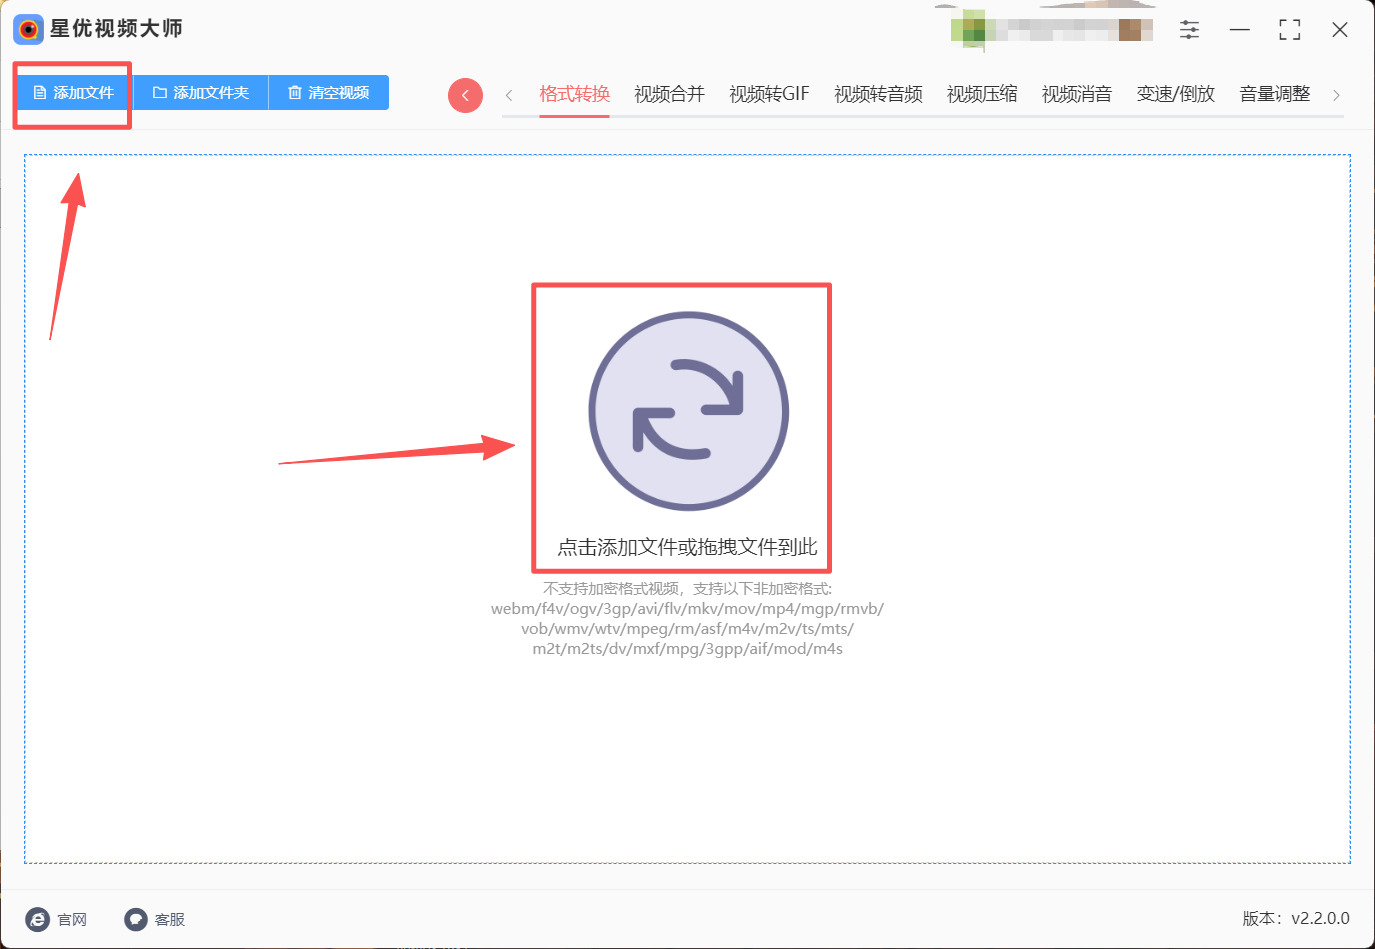Go to the 视频转音频 tab
Viewport: 1375px width, 949px height.
pyautogui.click(x=878, y=94)
